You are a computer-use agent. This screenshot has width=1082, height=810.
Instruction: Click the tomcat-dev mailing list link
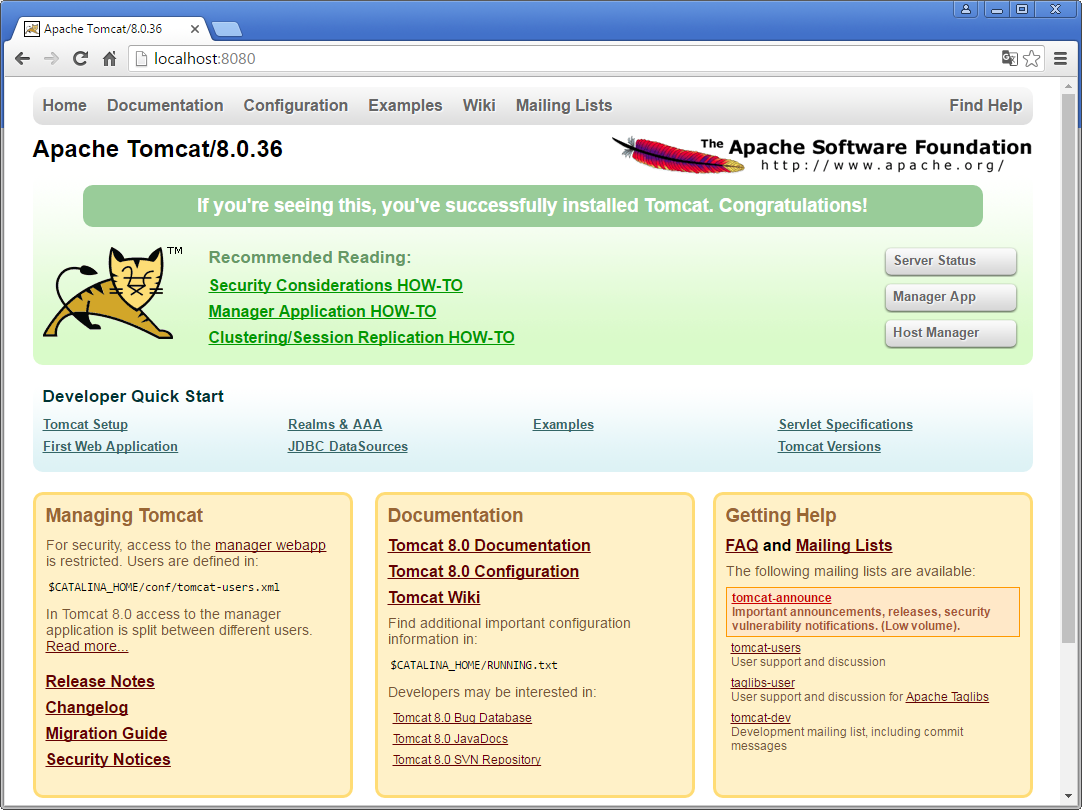click(x=761, y=718)
